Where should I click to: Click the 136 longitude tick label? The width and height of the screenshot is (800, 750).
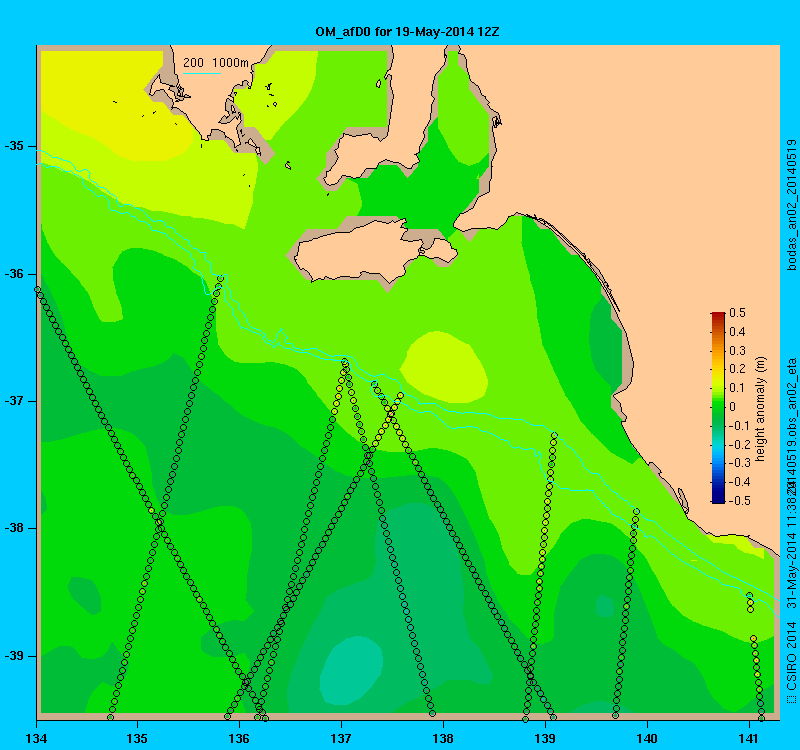[239, 739]
